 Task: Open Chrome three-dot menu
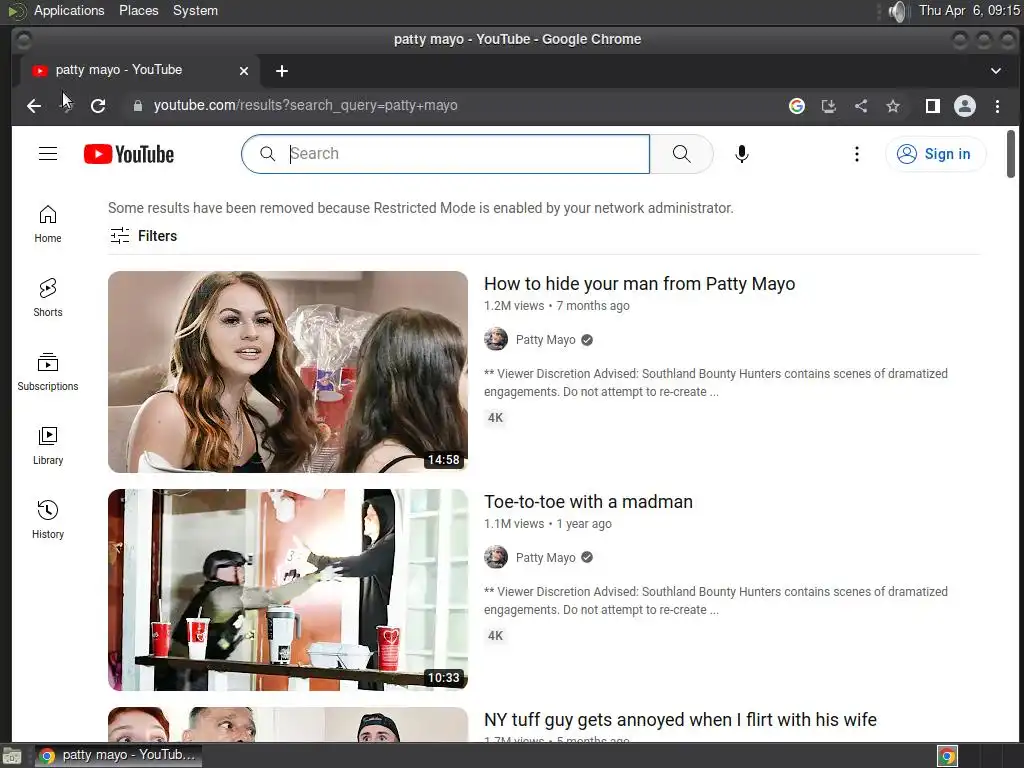coord(997,106)
